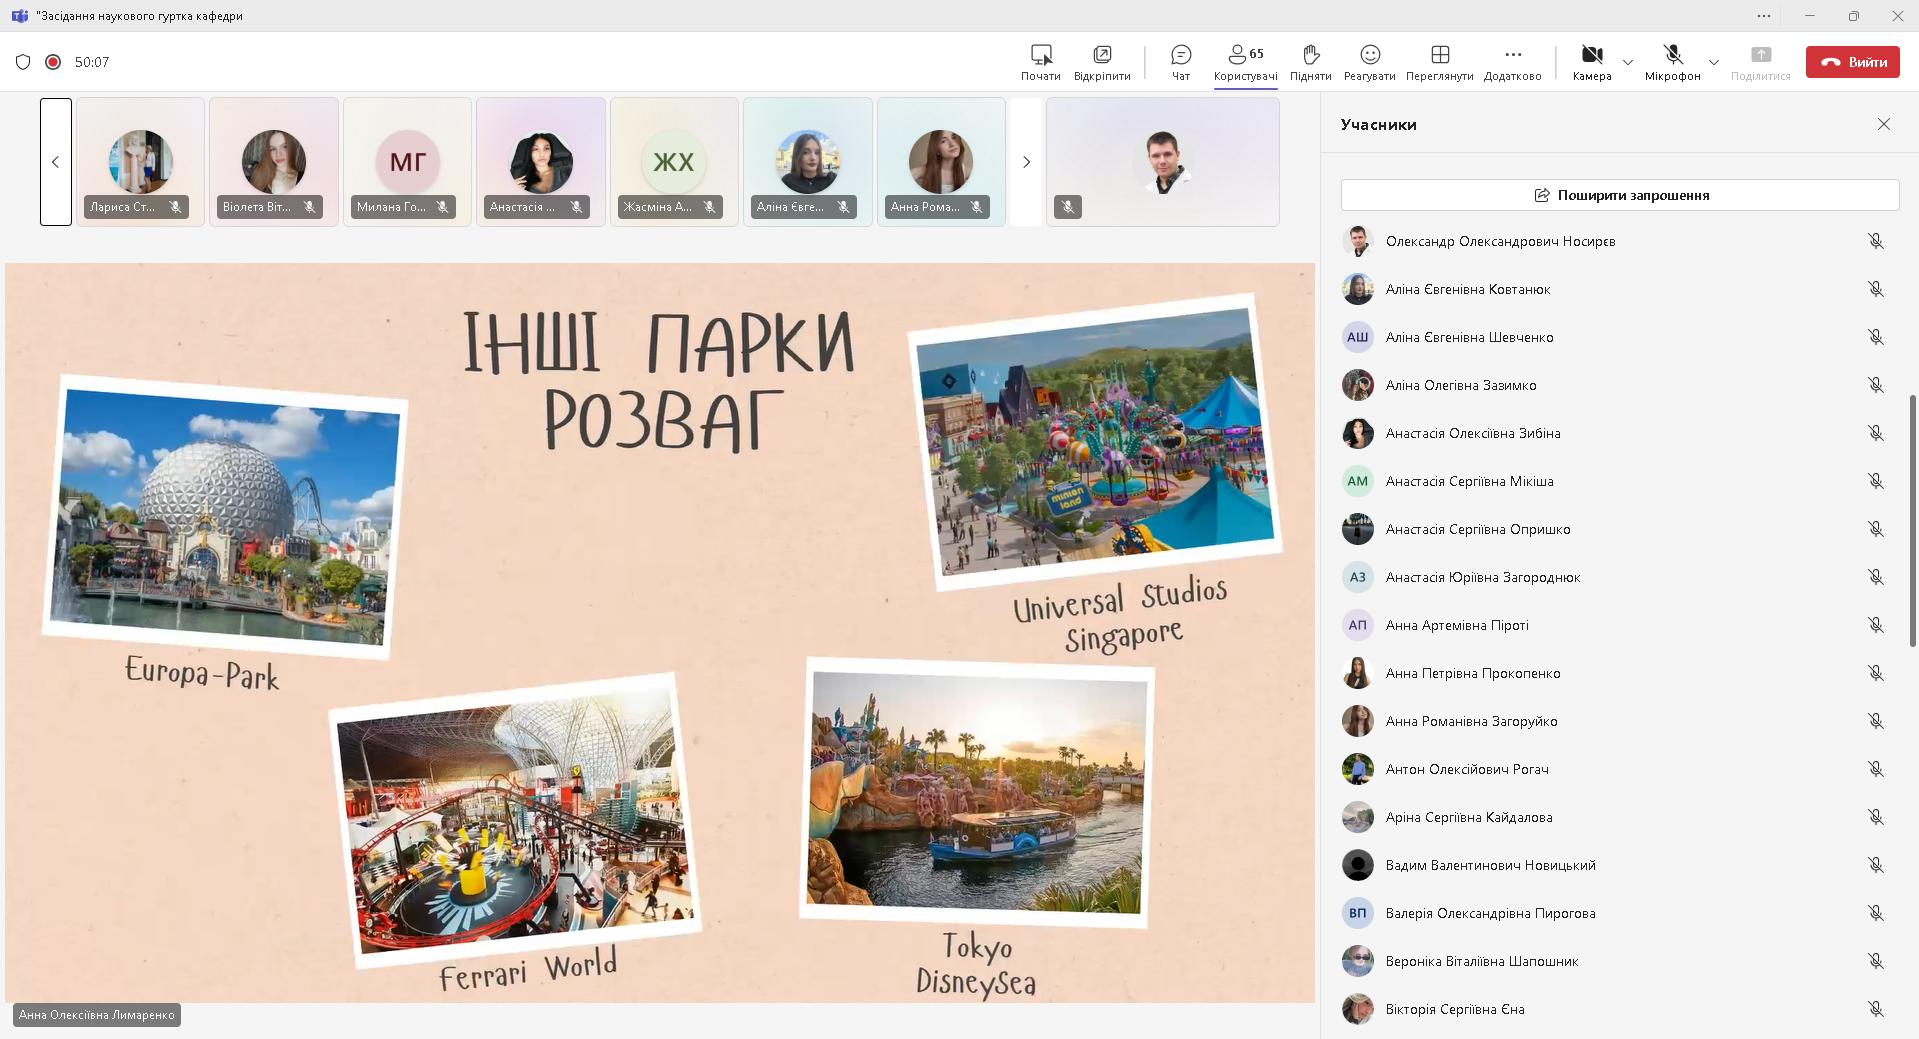The image size is (1919, 1039).
Task: Click the Відкріпити pop-out icon
Action: pyautogui.click(x=1102, y=54)
